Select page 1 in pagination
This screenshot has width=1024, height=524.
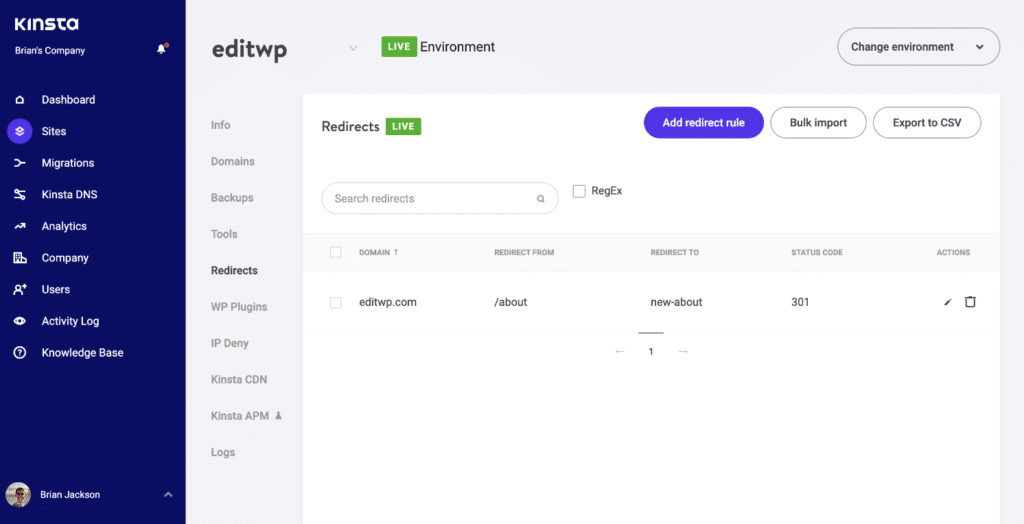(651, 352)
